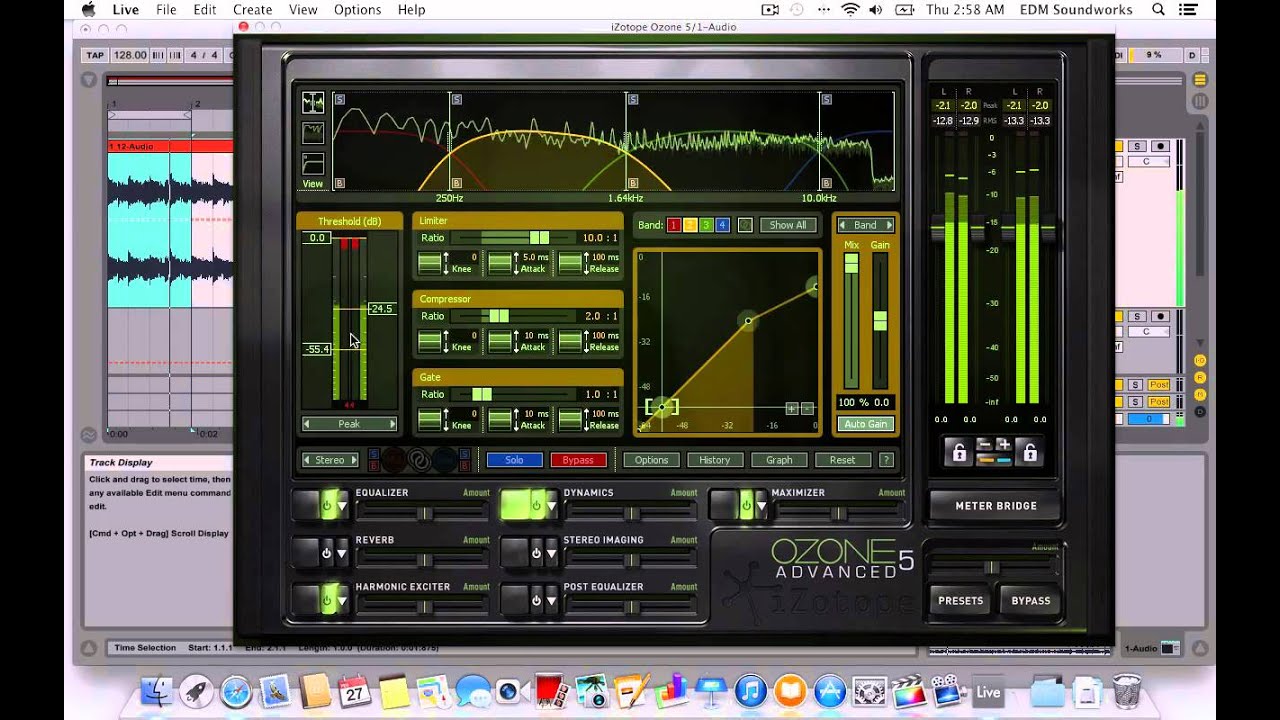1280x720 pixels.
Task: Open Ozone help with the question mark button
Action: [x=885, y=460]
